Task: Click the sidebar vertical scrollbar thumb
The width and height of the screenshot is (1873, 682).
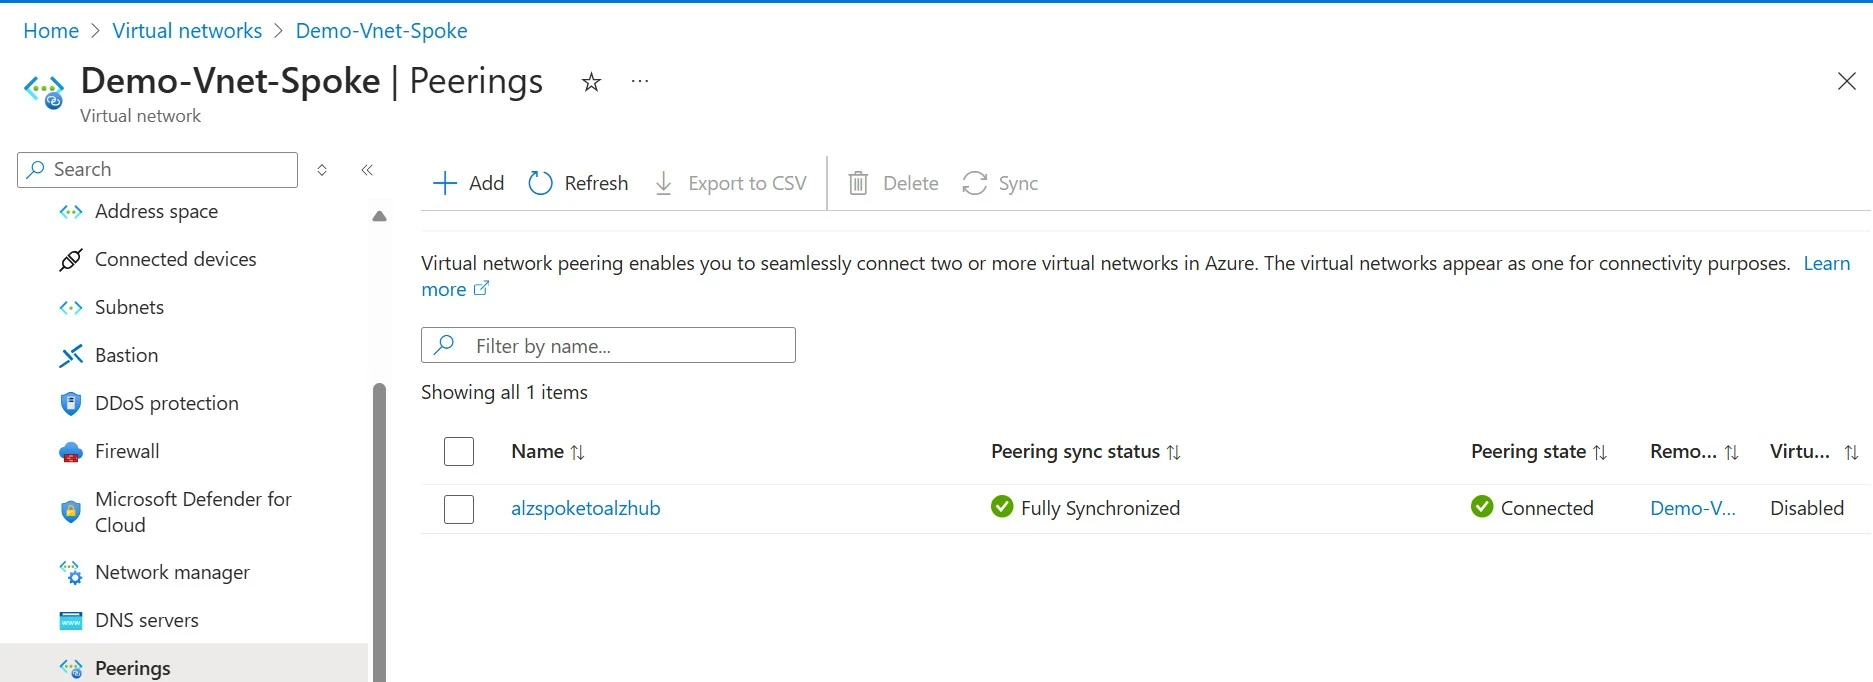Action: pos(379,532)
